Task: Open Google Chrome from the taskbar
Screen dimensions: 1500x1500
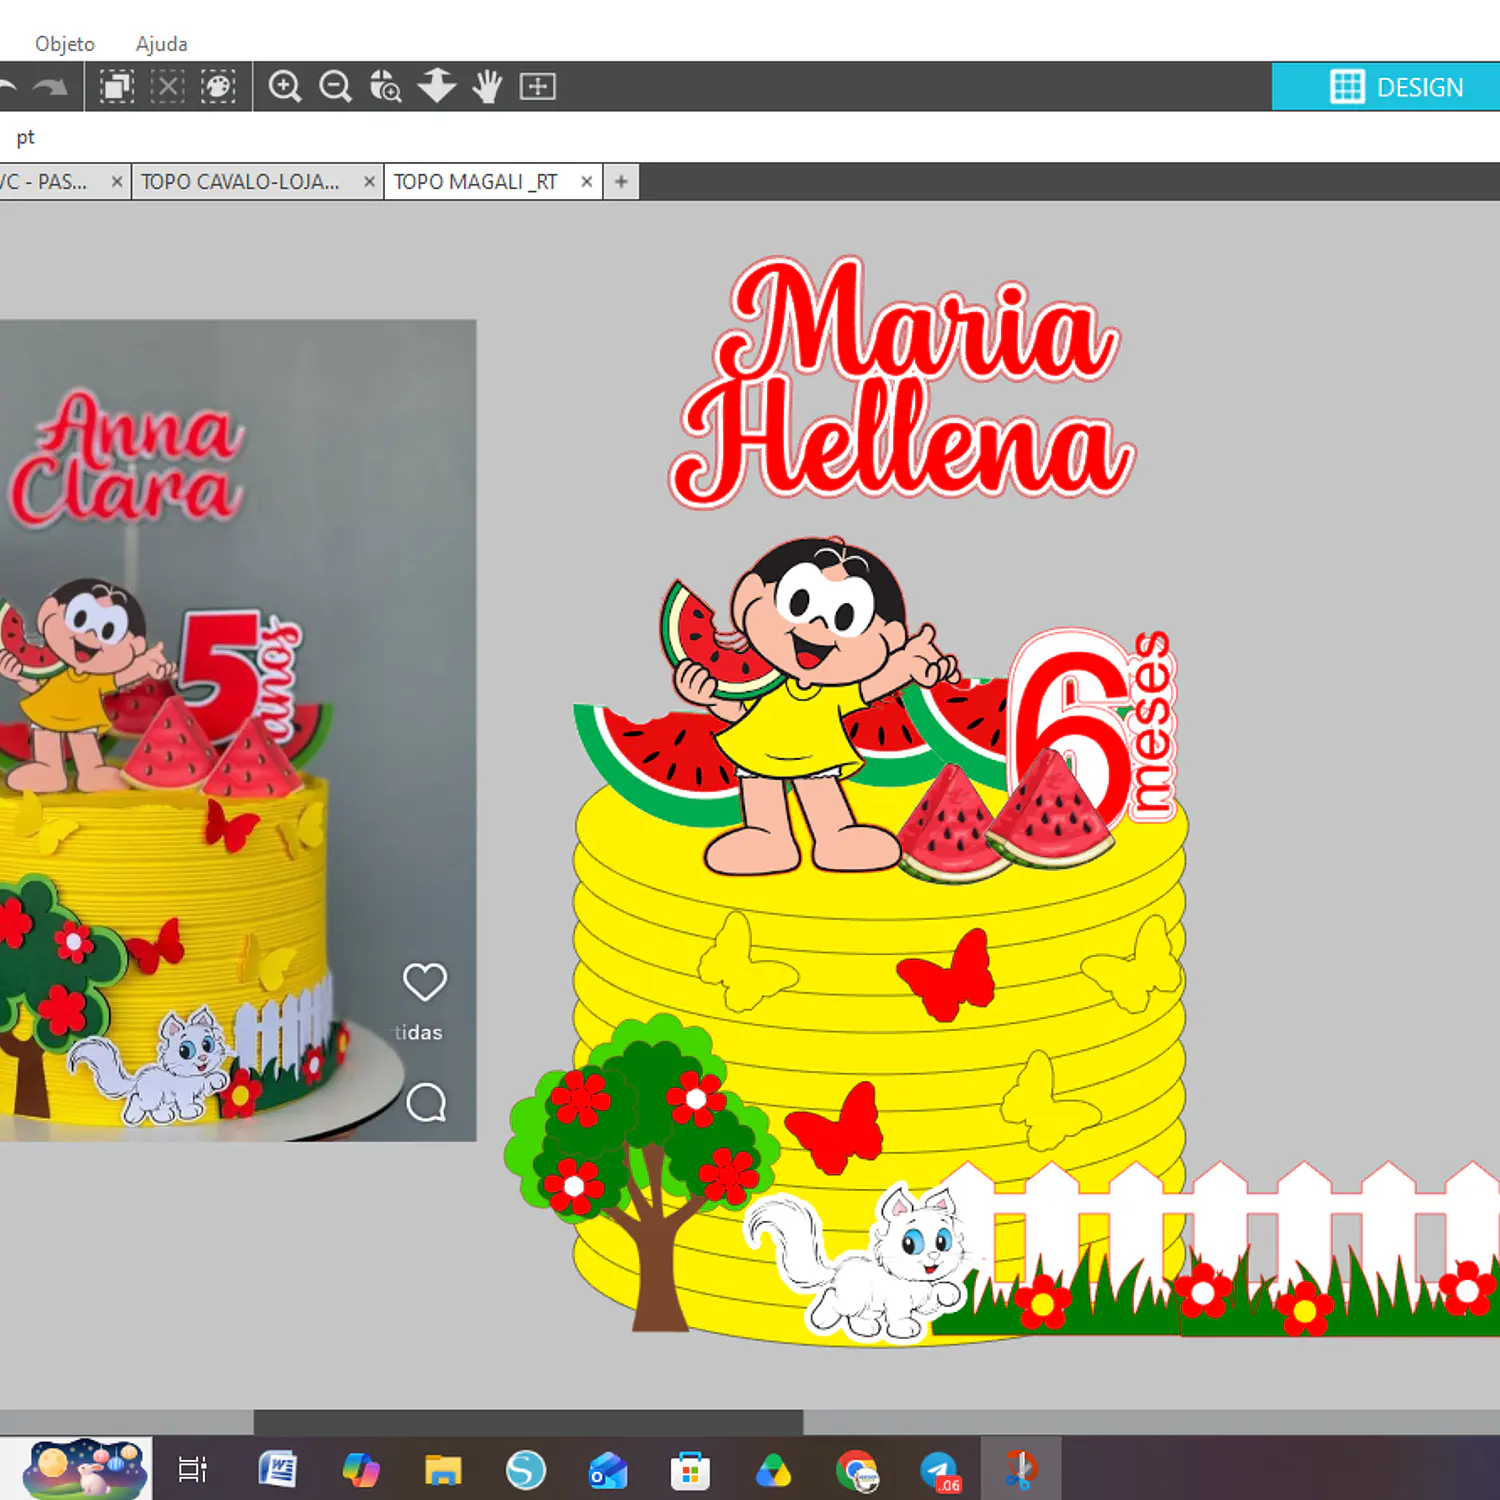Action: click(857, 1471)
